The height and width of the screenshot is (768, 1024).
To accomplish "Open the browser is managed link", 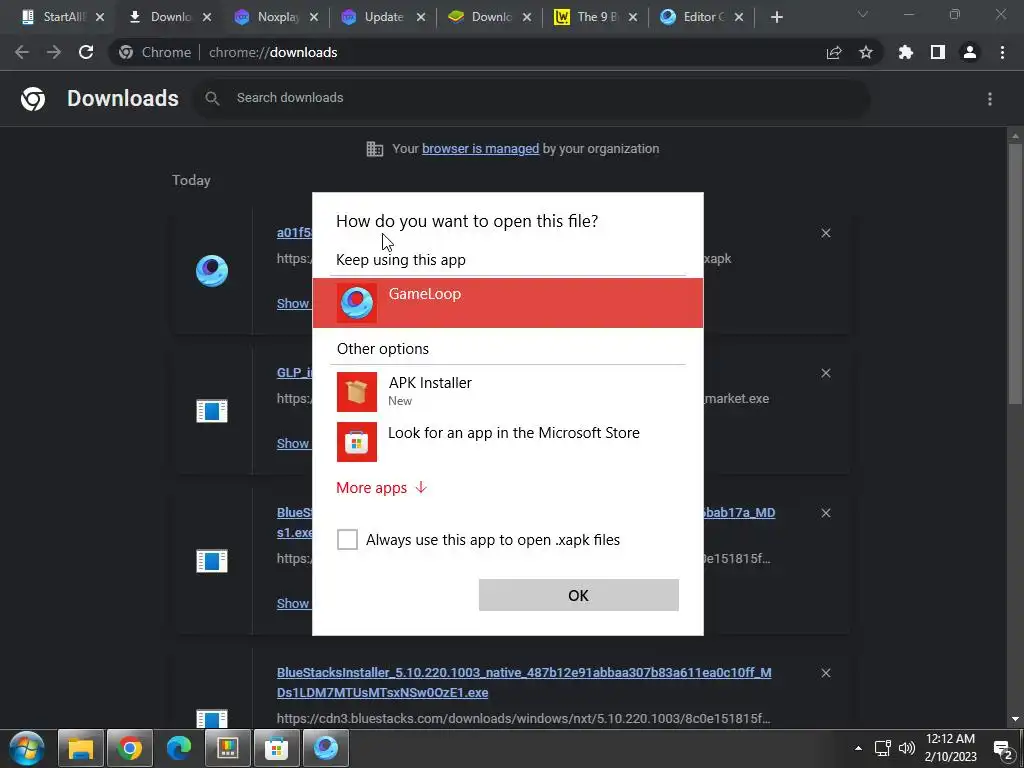I will click(x=481, y=149).
